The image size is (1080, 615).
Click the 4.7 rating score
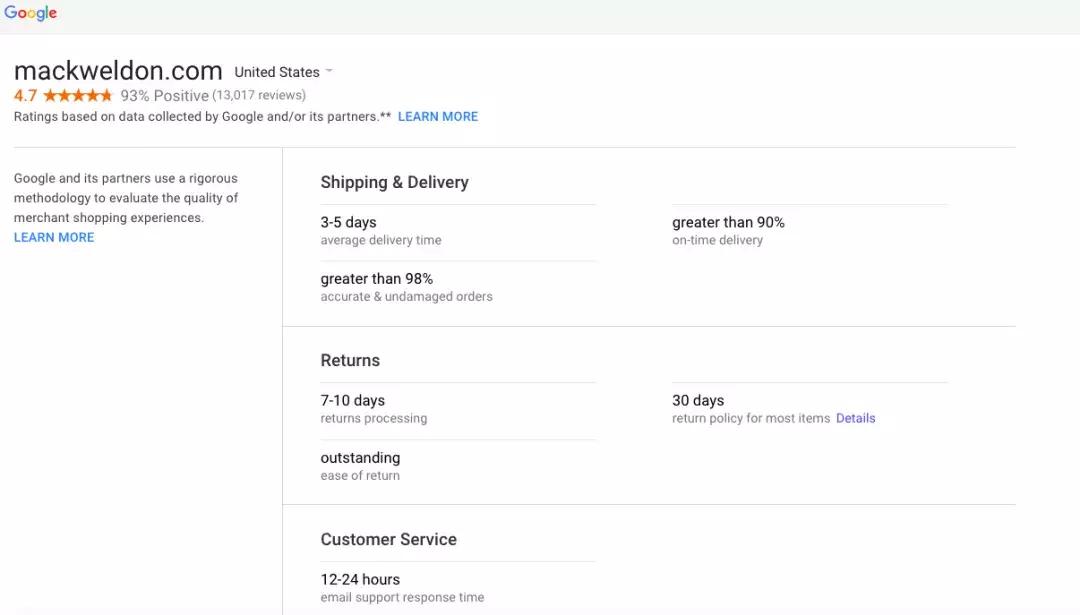[x=25, y=96]
